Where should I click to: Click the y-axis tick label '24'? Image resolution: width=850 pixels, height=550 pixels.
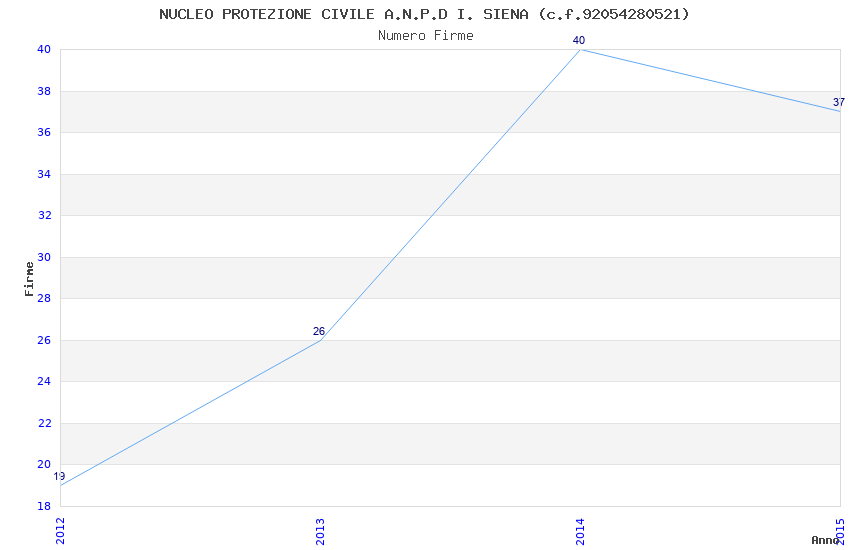click(44, 381)
